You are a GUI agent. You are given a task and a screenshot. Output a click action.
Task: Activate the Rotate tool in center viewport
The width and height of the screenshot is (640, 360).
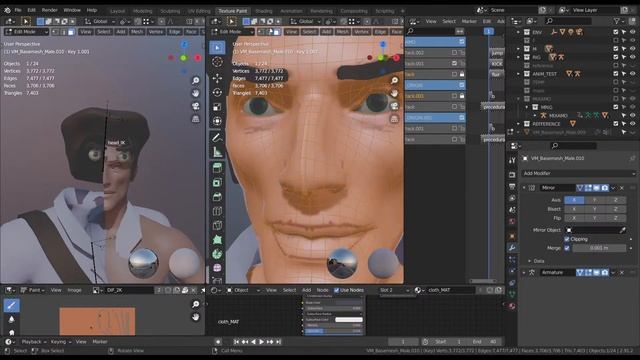[217, 93]
